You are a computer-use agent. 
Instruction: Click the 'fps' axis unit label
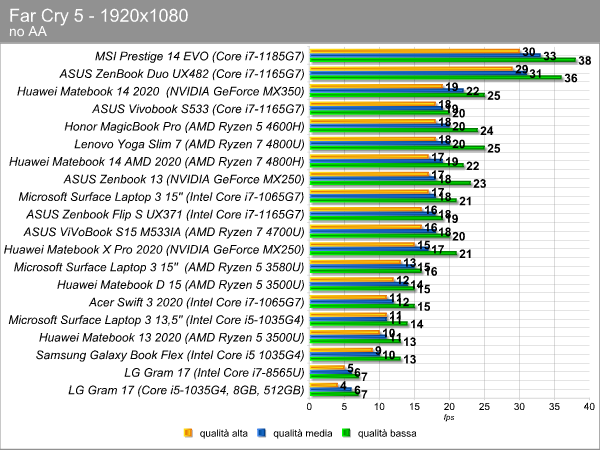tap(449, 417)
